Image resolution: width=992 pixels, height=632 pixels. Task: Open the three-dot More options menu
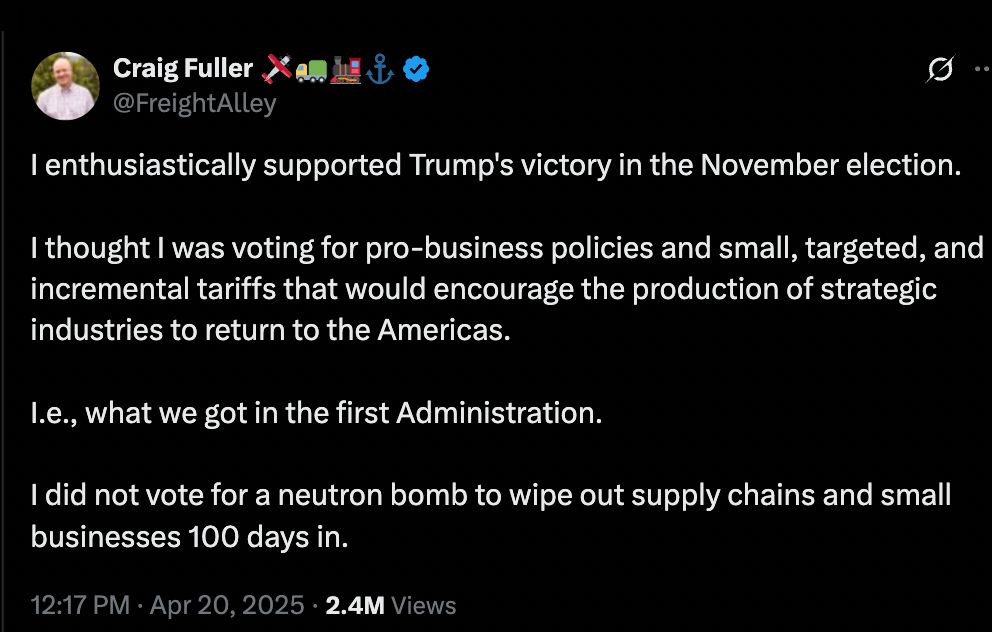978,69
